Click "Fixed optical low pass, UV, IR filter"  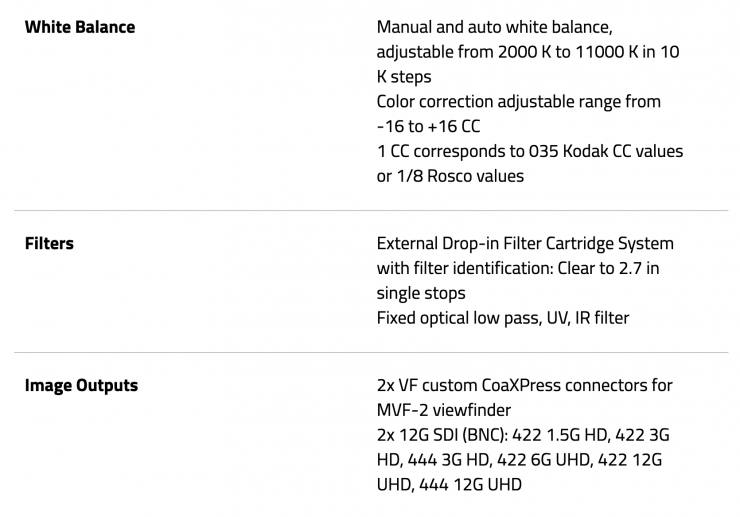503,318
